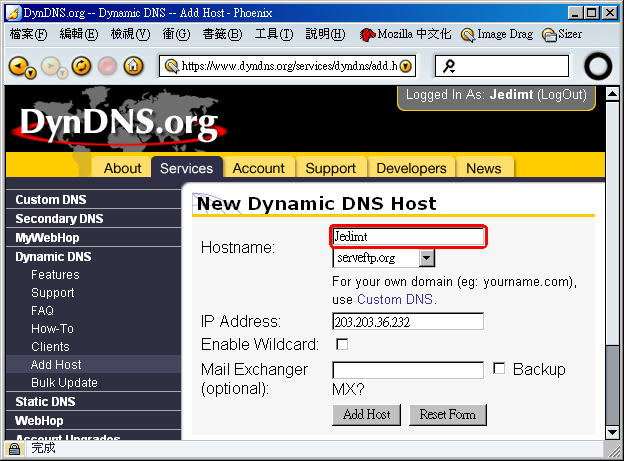Open Secondary DNS in the sidebar

[59, 219]
